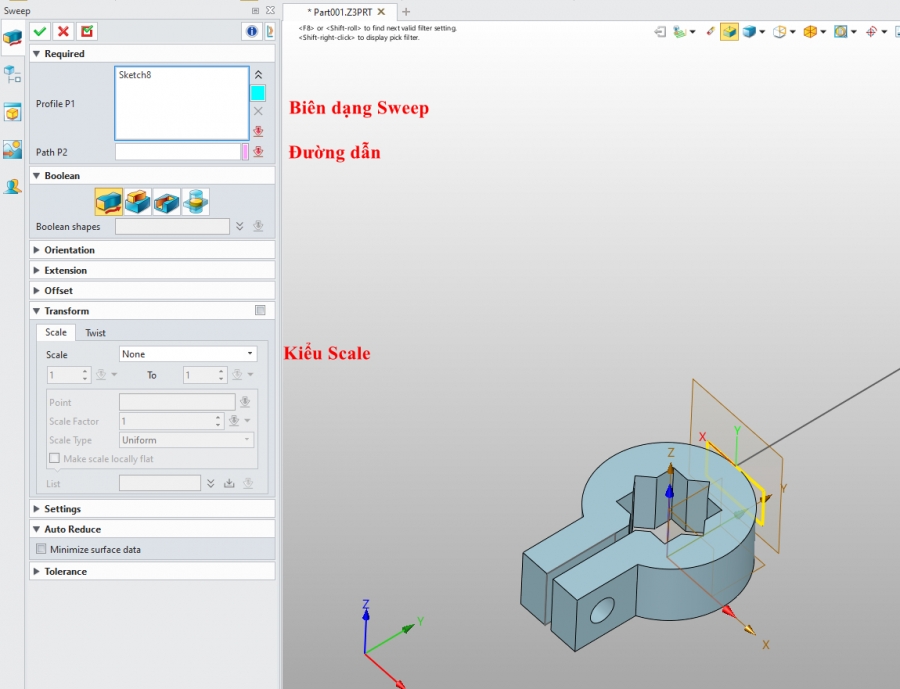
Task: Close the Part001.Z3PRT tab
Action: pos(381,11)
